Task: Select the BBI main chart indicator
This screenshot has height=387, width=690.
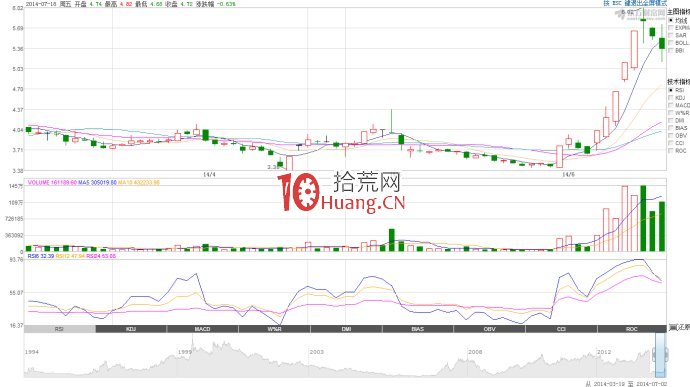Action: coord(671,50)
